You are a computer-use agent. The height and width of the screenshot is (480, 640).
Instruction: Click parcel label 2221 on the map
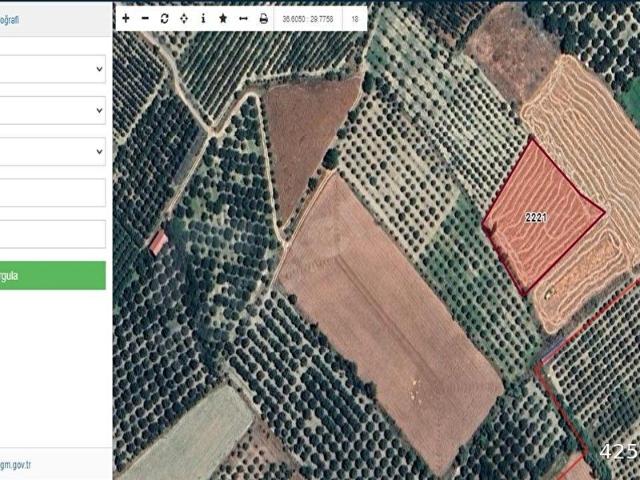coord(536,218)
